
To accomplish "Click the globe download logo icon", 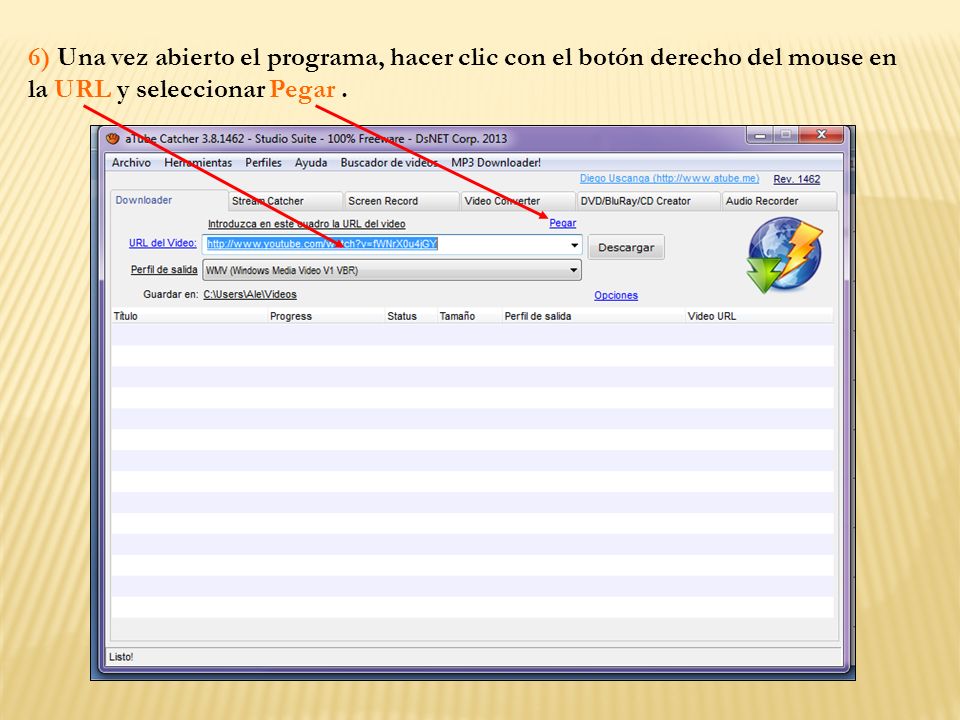I will [784, 256].
